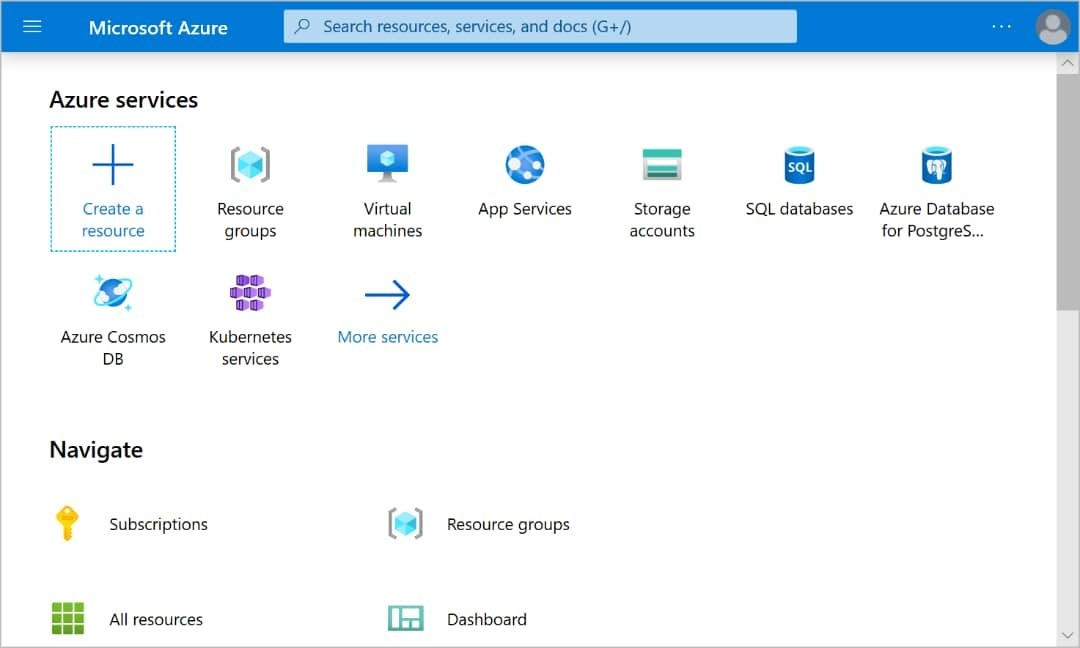Go to Subscriptions under Navigate
This screenshot has width=1080, height=648.
click(158, 524)
